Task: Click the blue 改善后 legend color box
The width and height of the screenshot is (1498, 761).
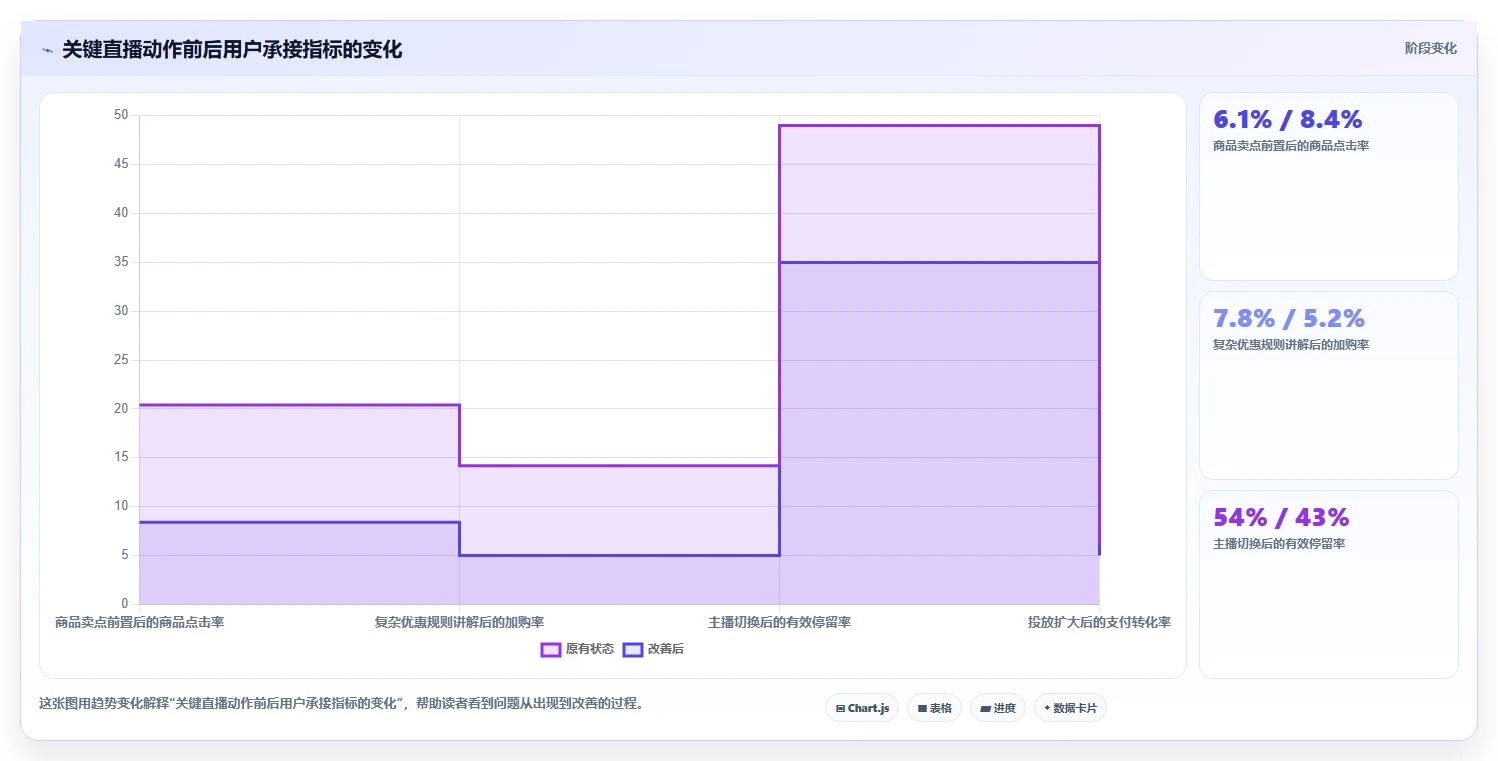Action: pos(632,649)
